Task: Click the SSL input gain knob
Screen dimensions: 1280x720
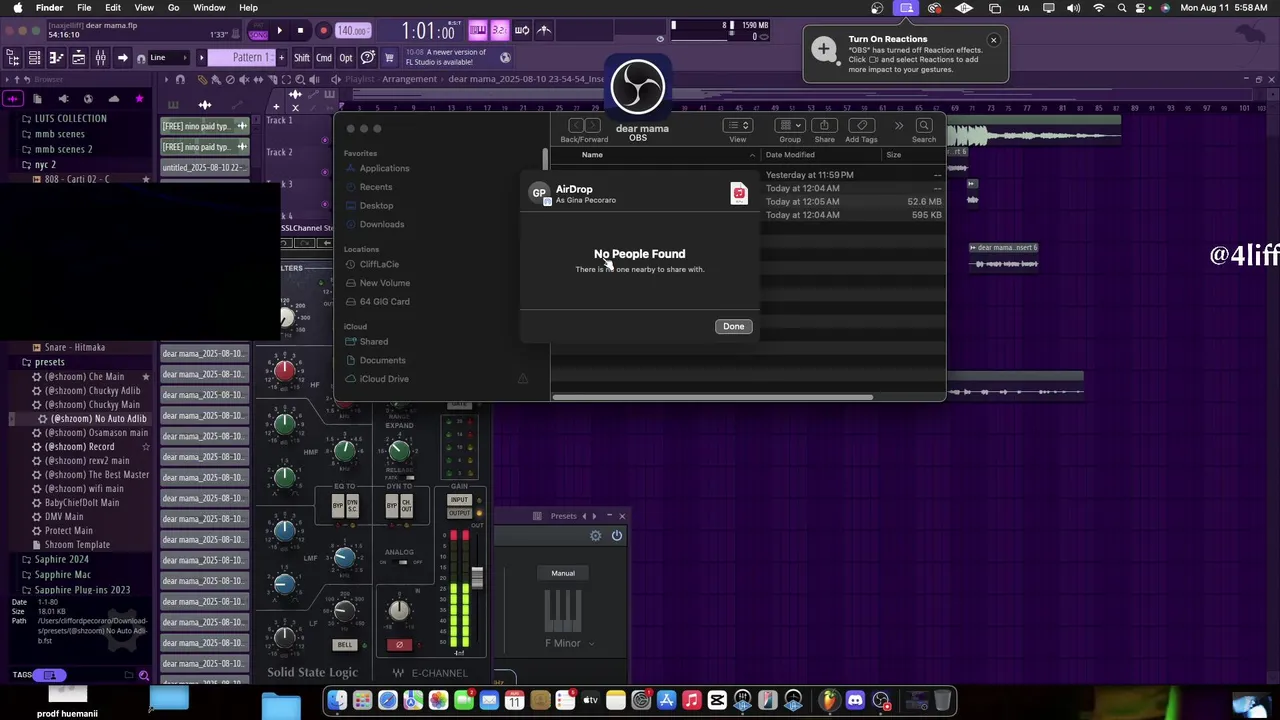Action: pyautogui.click(x=398, y=609)
